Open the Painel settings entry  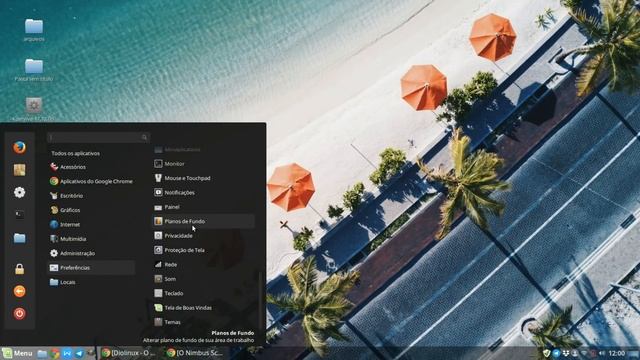[x=204, y=207]
